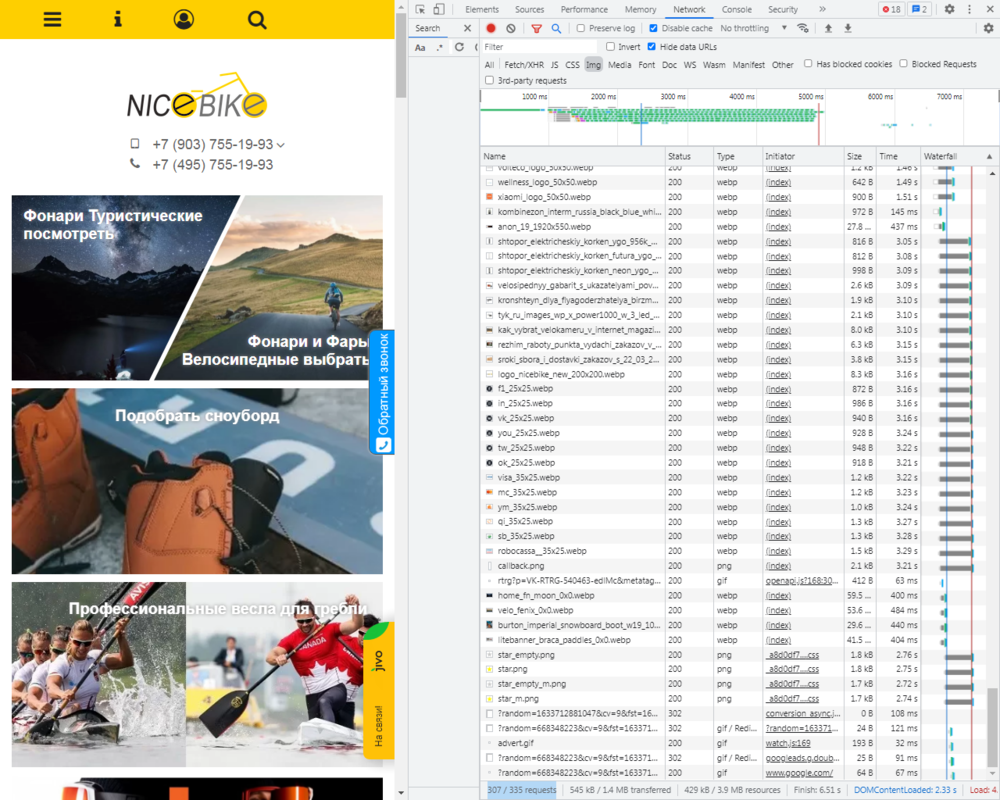
Task: Toggle the device toolbar icon
Action: tap(439, 10)
